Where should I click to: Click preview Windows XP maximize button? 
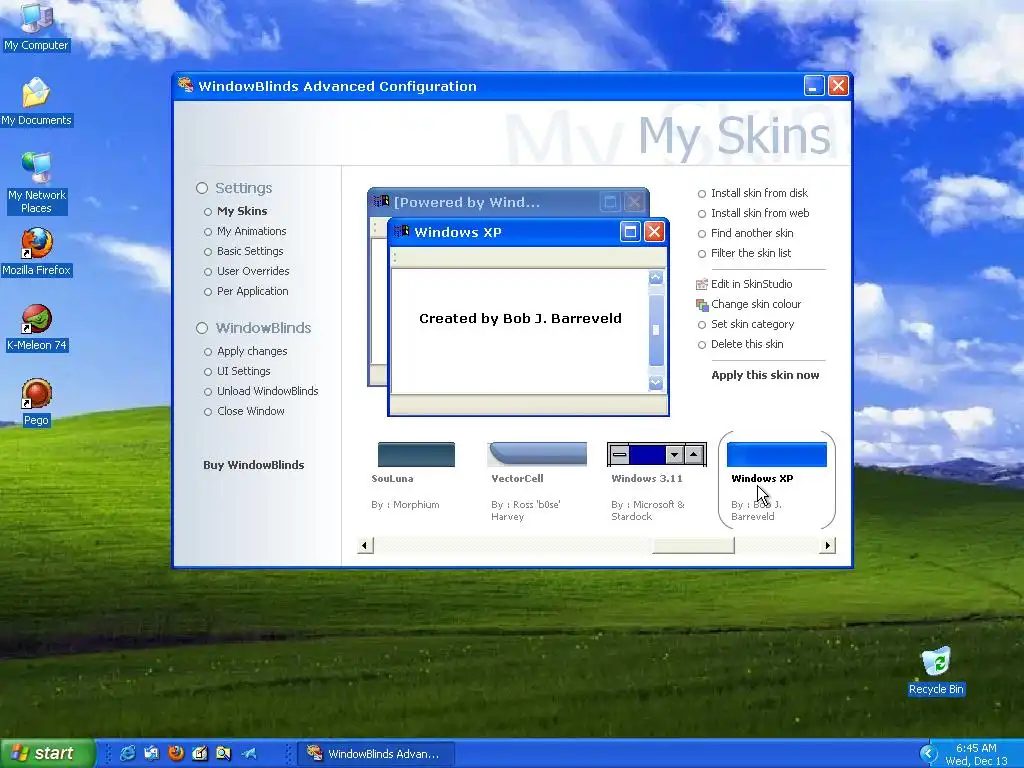pyautogui.click(x=630, y=231)
